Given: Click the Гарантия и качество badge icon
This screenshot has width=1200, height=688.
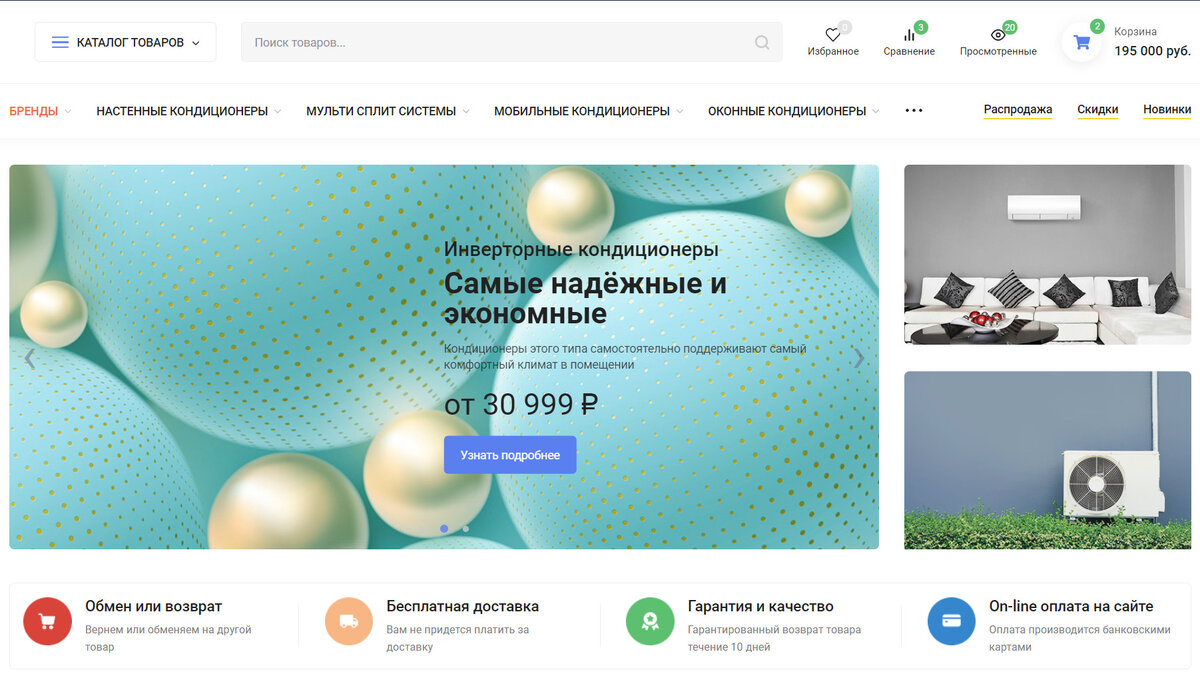Looking at the screenshot, I should click(650, 621).
